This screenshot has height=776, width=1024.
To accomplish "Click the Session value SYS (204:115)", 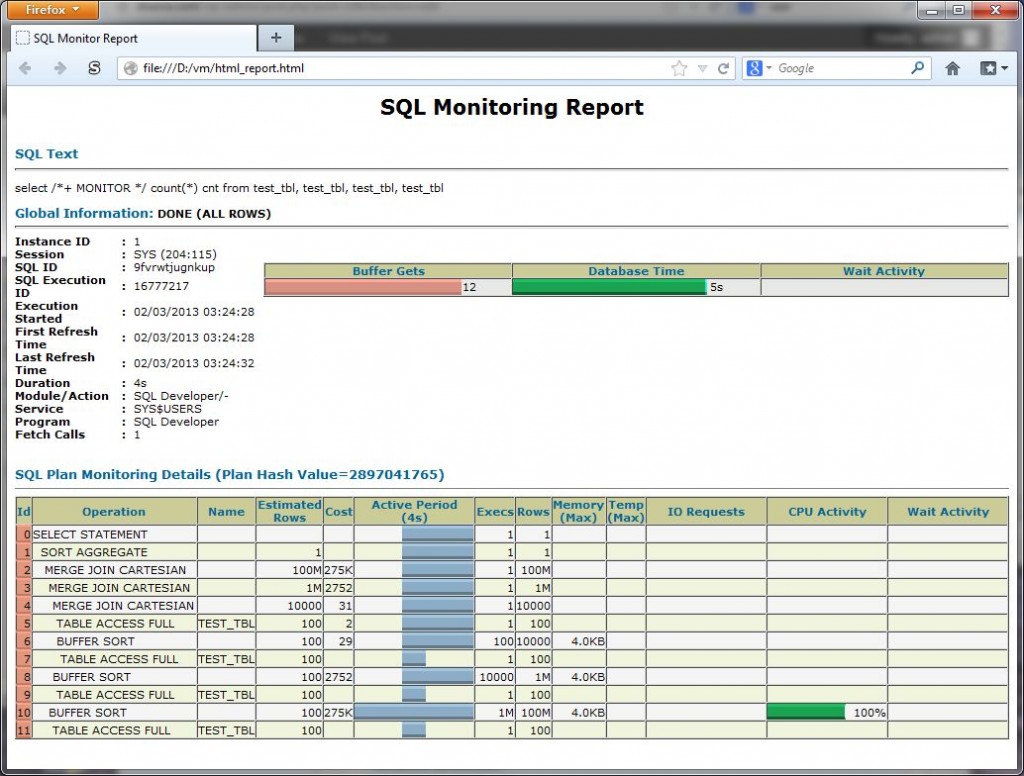I will click(175, 254).
